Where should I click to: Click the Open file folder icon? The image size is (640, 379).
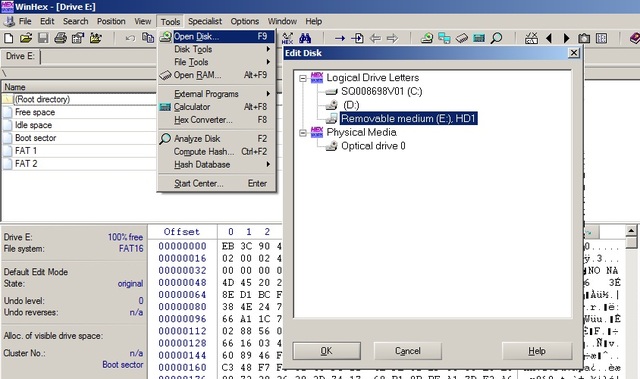coord(26,38)
